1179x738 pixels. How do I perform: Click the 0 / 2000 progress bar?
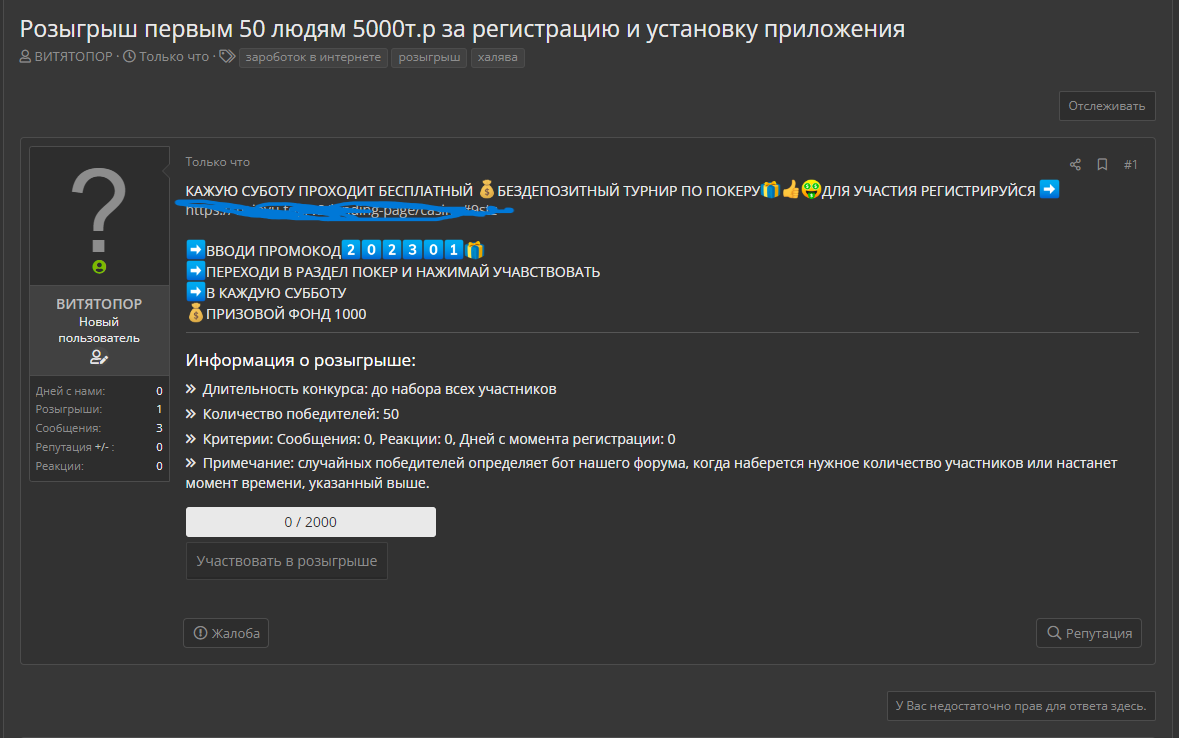click(311, 522)
